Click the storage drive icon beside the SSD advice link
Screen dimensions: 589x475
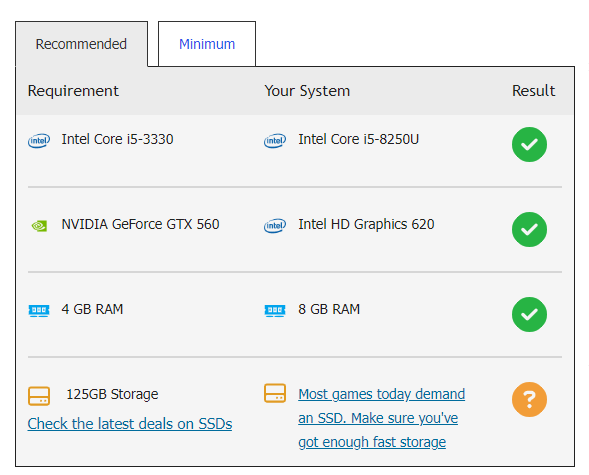[275, 393]
